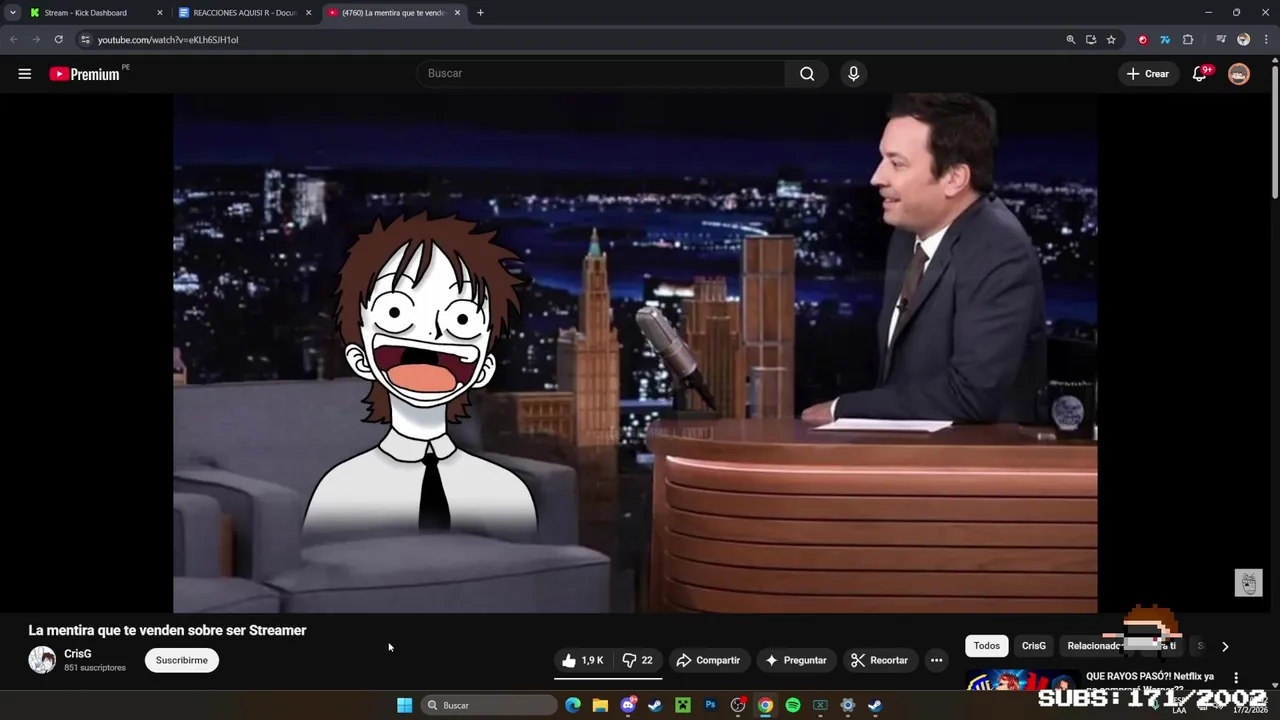Dislike the video with thumbs down
The width and height of the screenshot is (1280, 720).
point(638,660)
